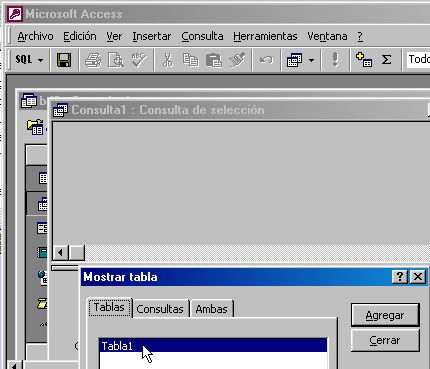
Task: Expand the SQL view dropdown arrow
Action: coord(40,60)
